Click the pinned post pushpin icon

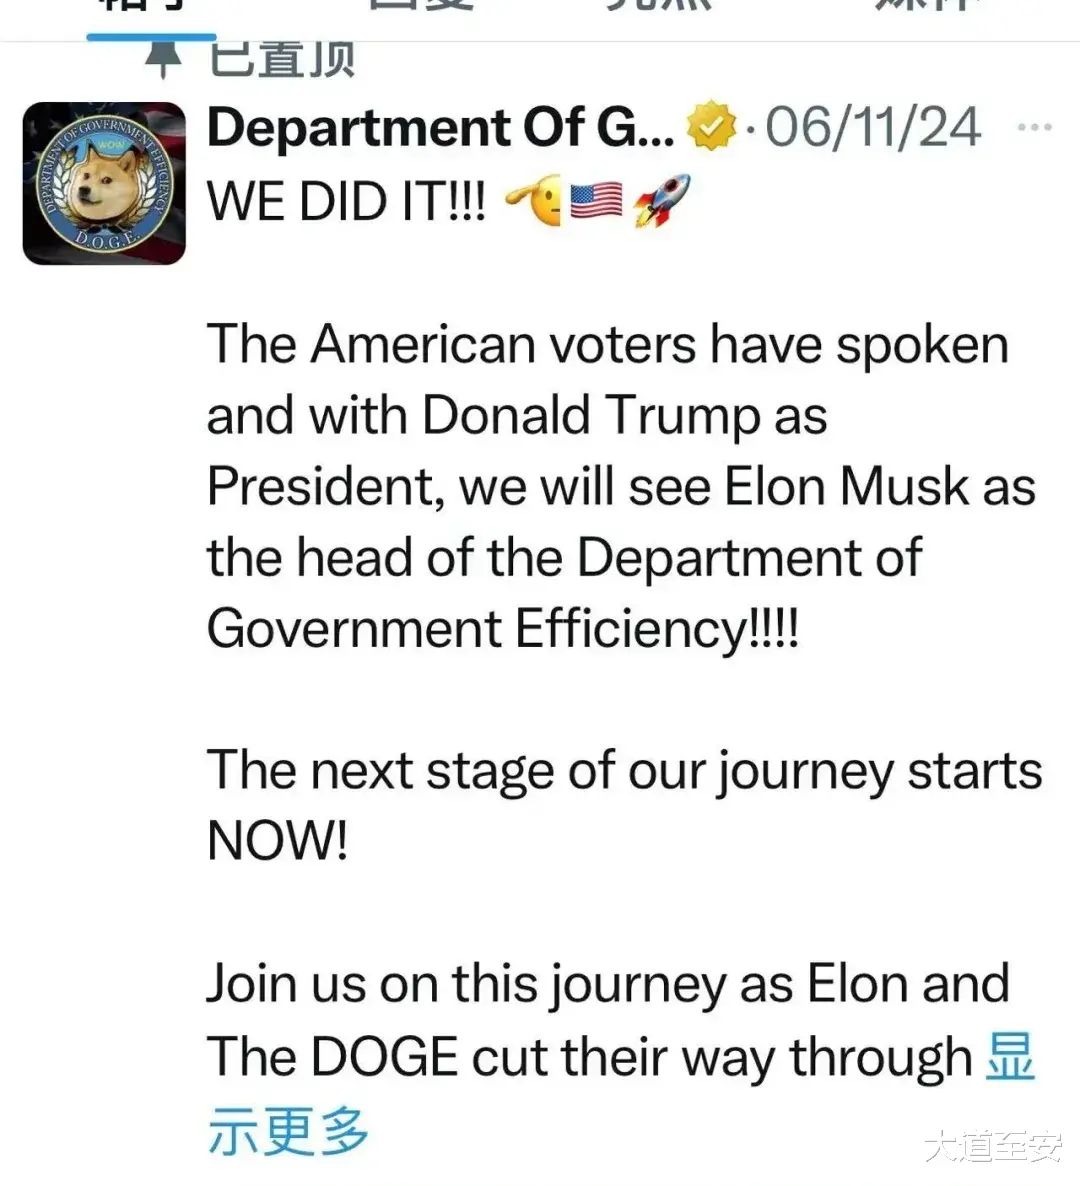click(163, 60)
